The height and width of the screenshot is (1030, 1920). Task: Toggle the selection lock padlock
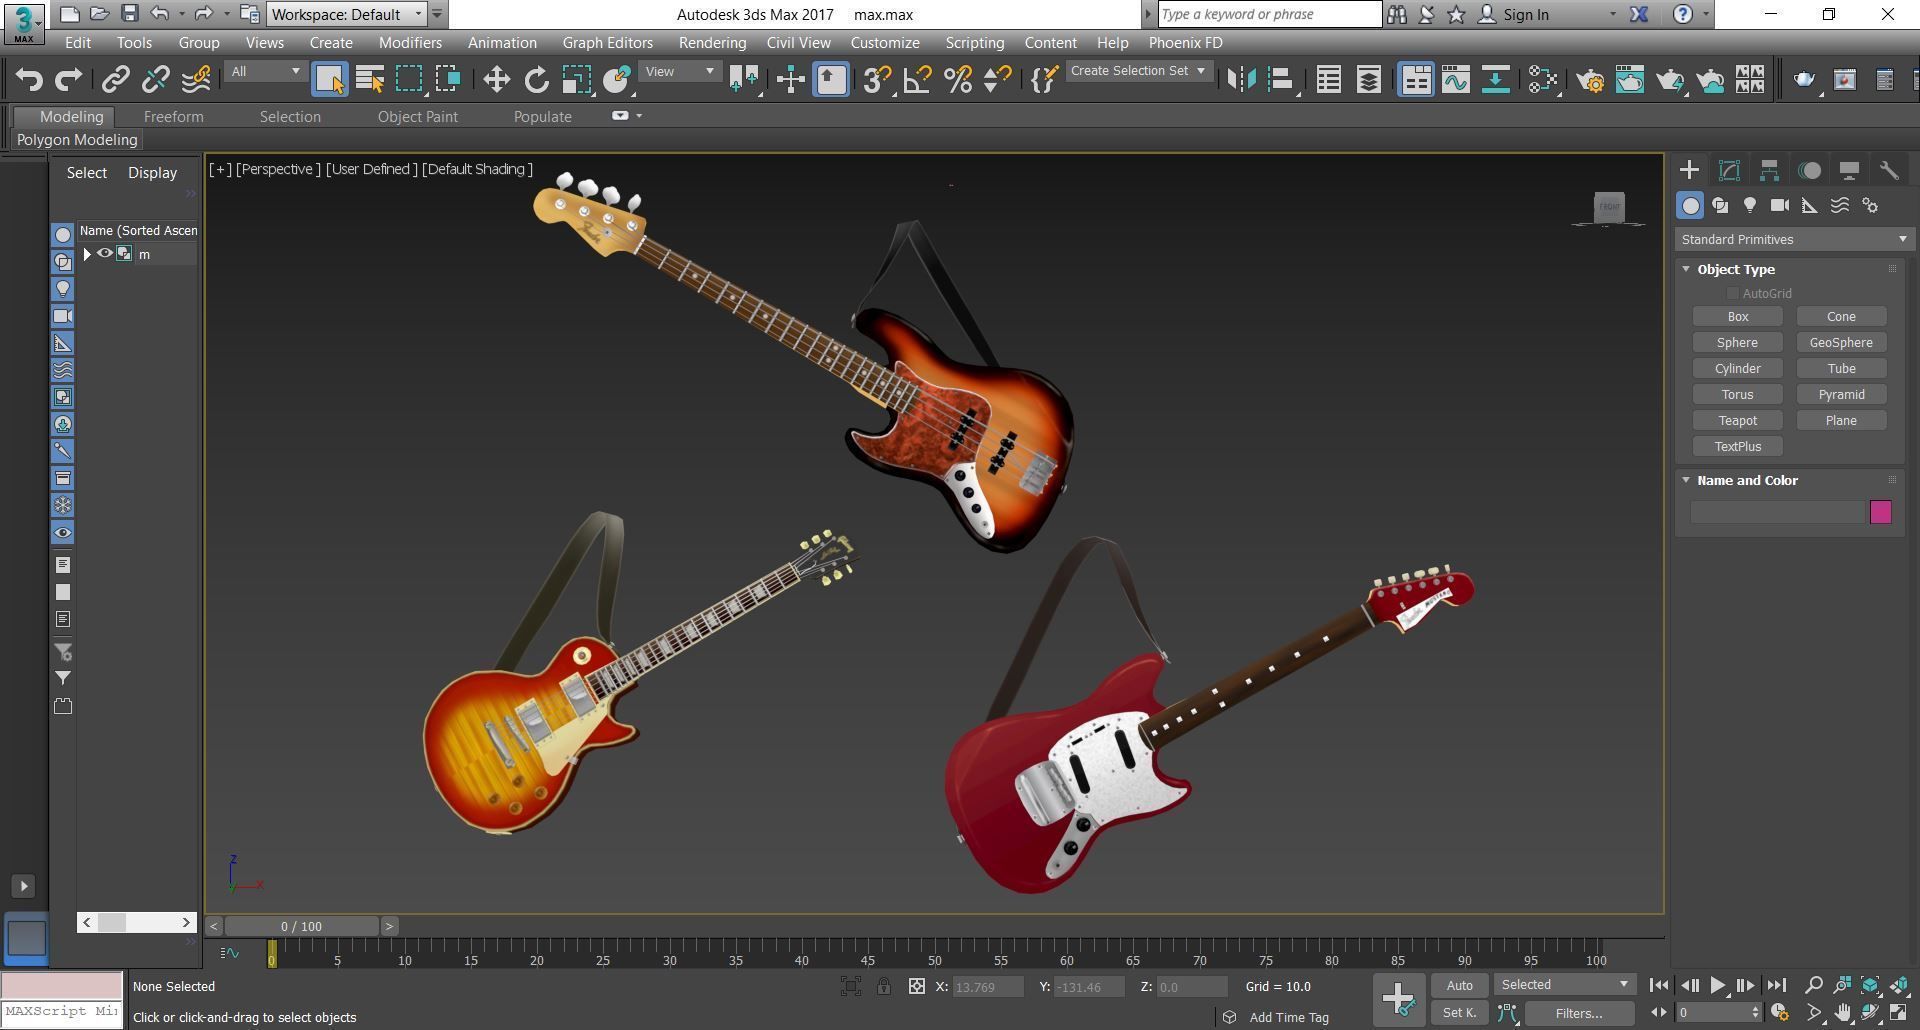click(884, 987)
